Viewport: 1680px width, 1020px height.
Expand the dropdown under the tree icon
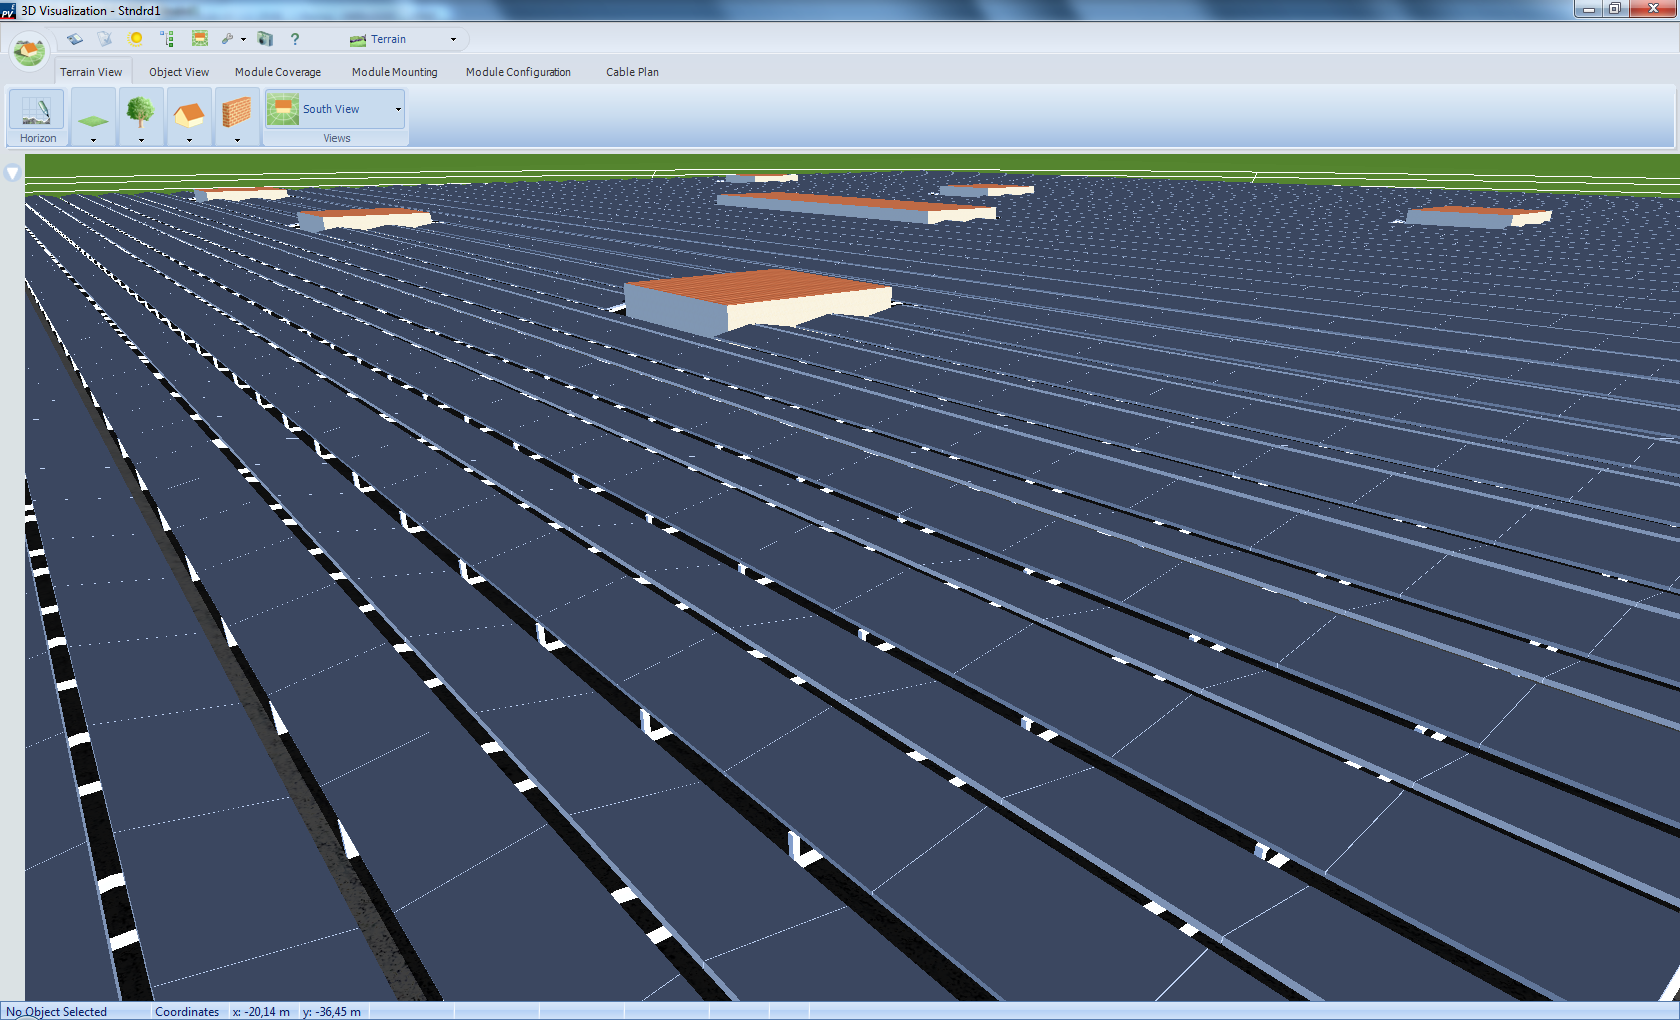[141, 140]
